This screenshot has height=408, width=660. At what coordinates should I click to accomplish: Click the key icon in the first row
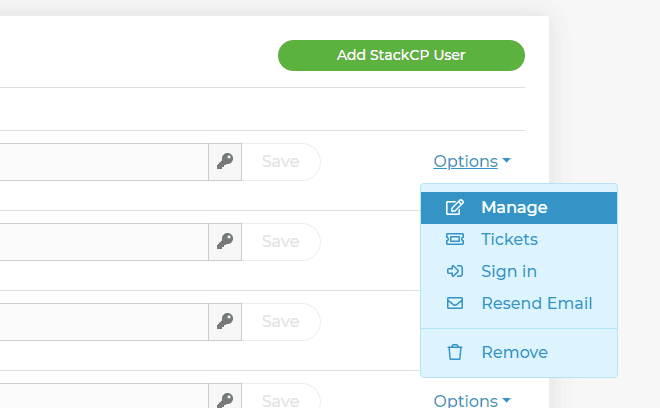(x=225, y=162)
